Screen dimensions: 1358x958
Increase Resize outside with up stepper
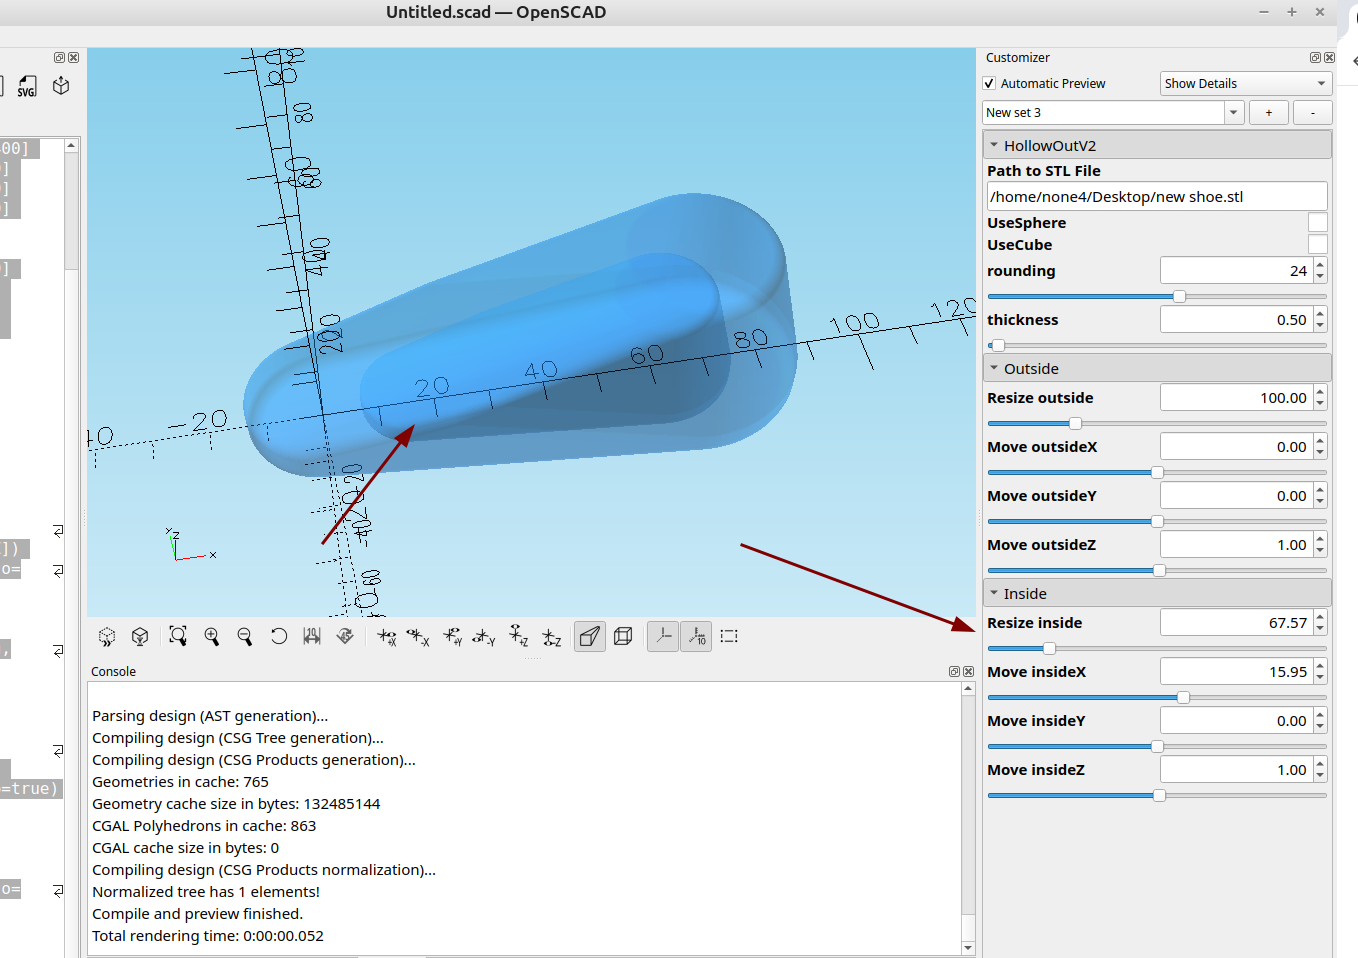1320,392
